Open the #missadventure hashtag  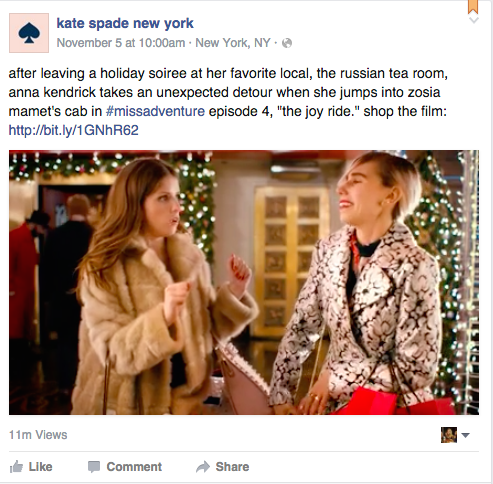click(x=155, y=111)
